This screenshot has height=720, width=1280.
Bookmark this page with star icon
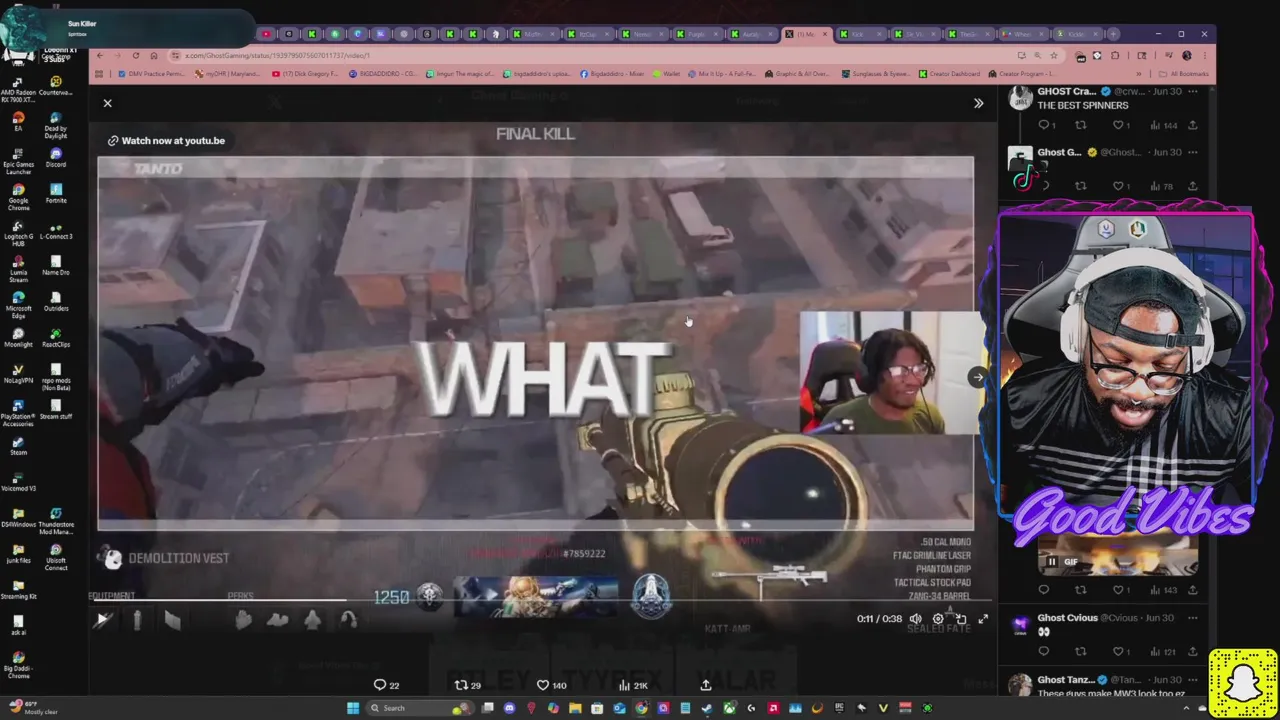pyautogui.click(x=1054, y=56)
